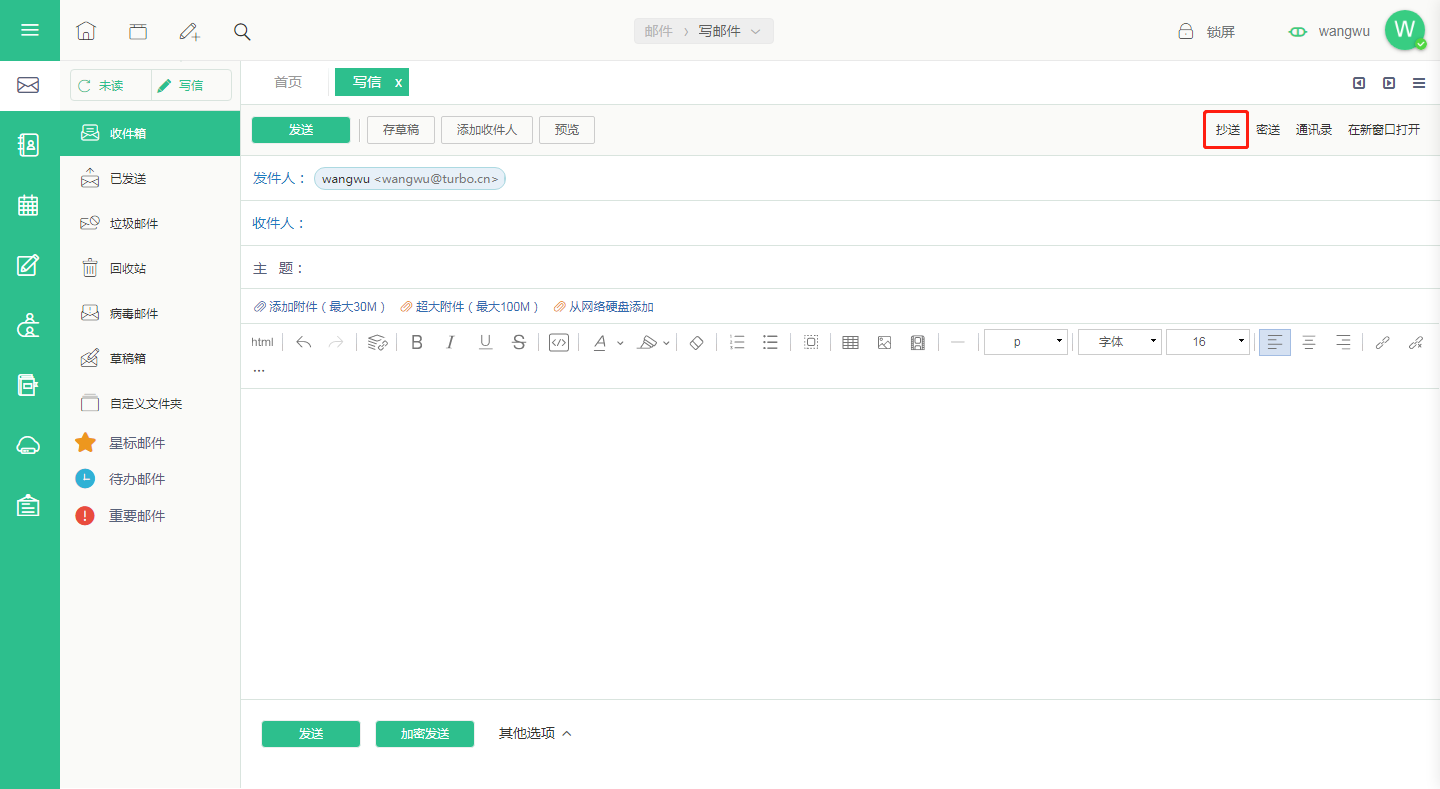Open the 字体 font family dropdown

coord(1120,342)
